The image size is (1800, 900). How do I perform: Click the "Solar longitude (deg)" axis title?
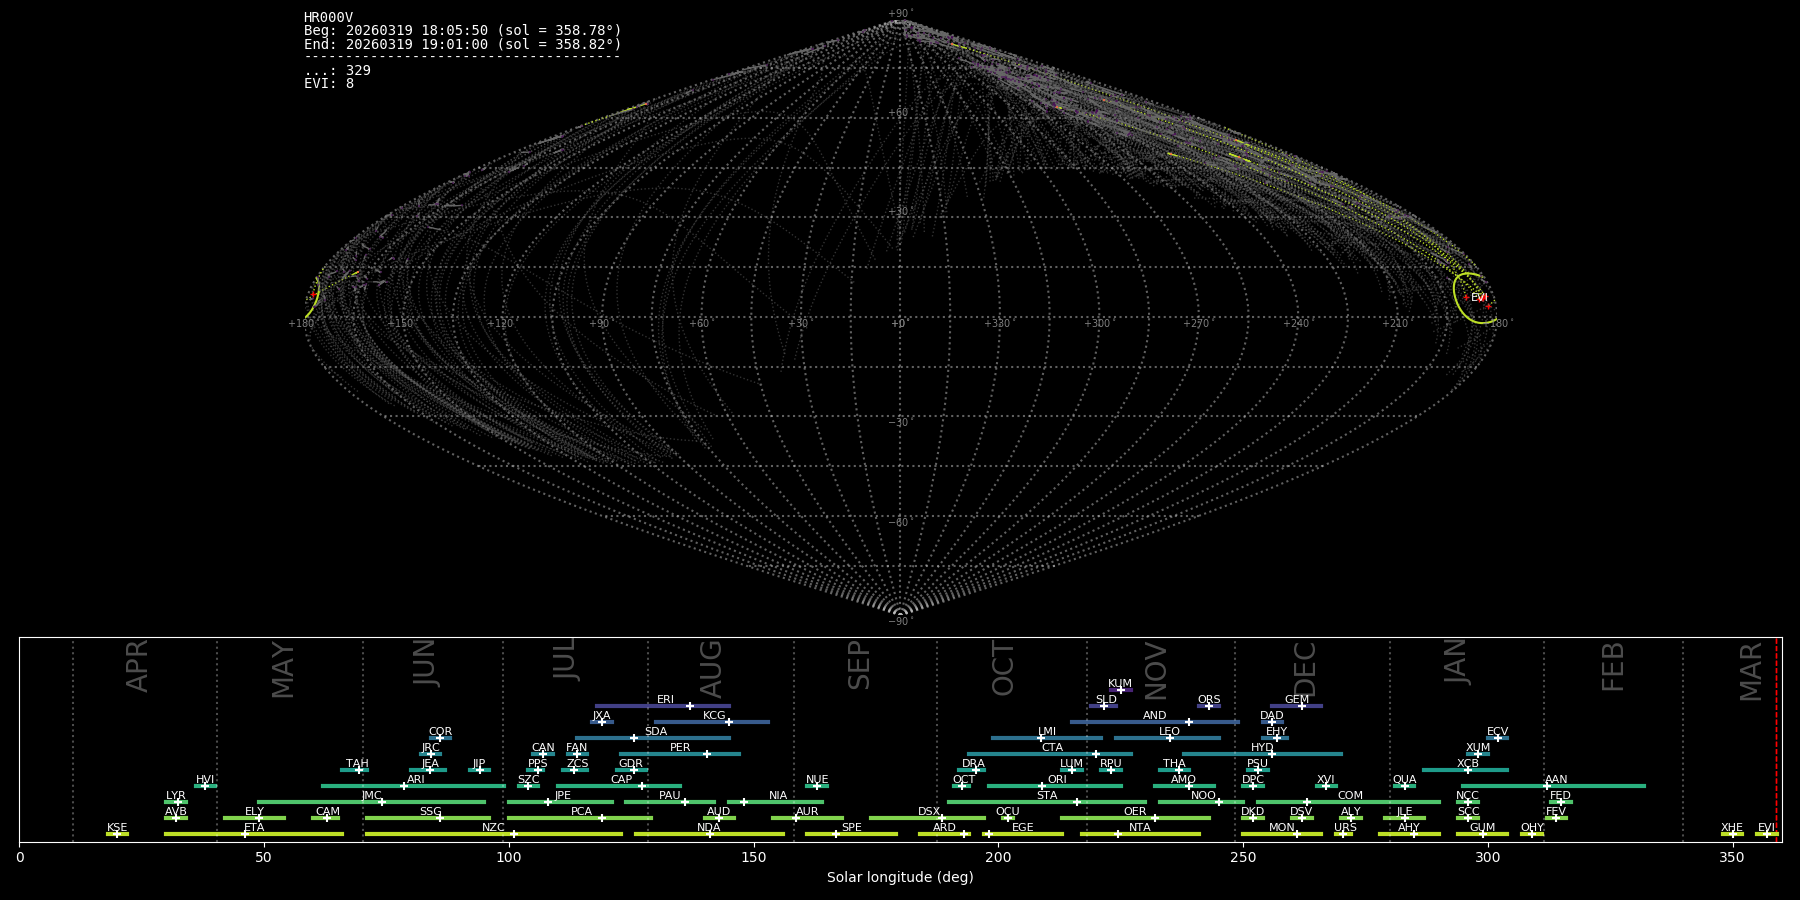pyautogui.click(x=899, y=877)
